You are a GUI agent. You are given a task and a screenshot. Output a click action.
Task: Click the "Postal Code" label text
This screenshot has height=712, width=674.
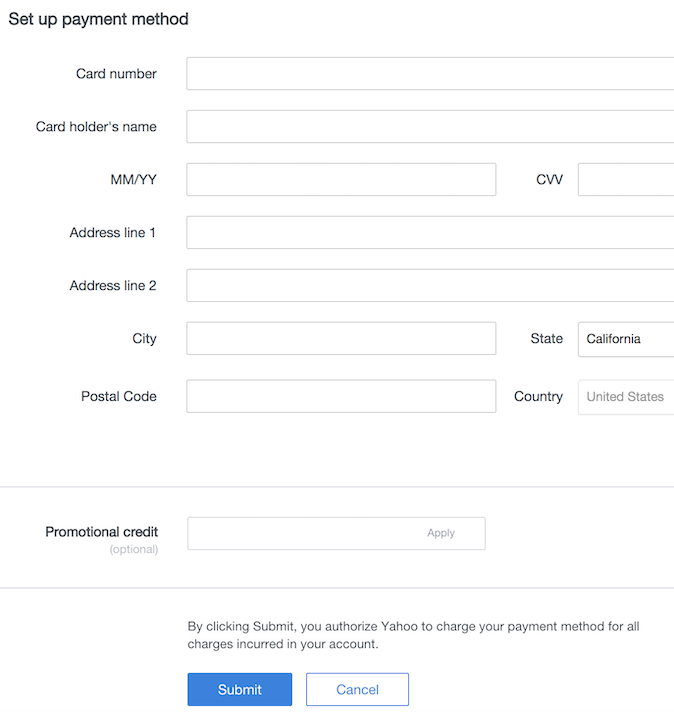point(119,397)
